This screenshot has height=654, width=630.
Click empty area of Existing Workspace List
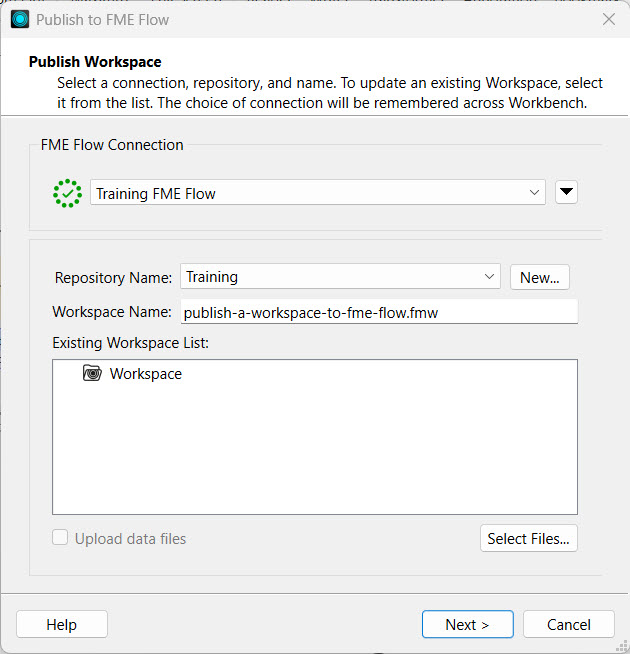(x=314, y=450)
